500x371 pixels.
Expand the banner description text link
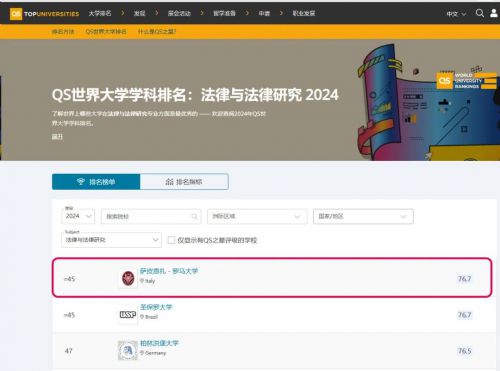tap(57, 137)
